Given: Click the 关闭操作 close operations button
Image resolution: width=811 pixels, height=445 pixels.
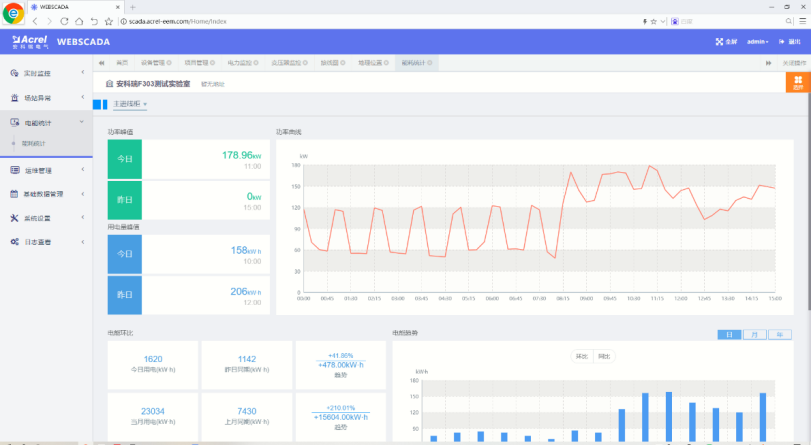Looking at the screenshot, I should [x=794, y=62].
